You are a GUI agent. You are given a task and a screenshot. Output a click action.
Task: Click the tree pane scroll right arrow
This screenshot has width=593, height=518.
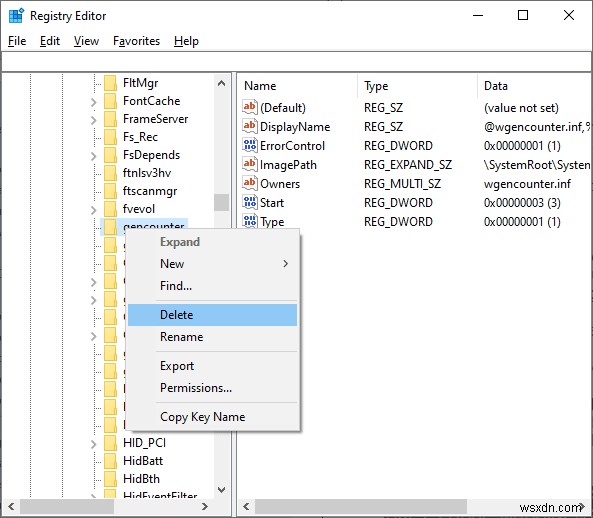point(205,506)
